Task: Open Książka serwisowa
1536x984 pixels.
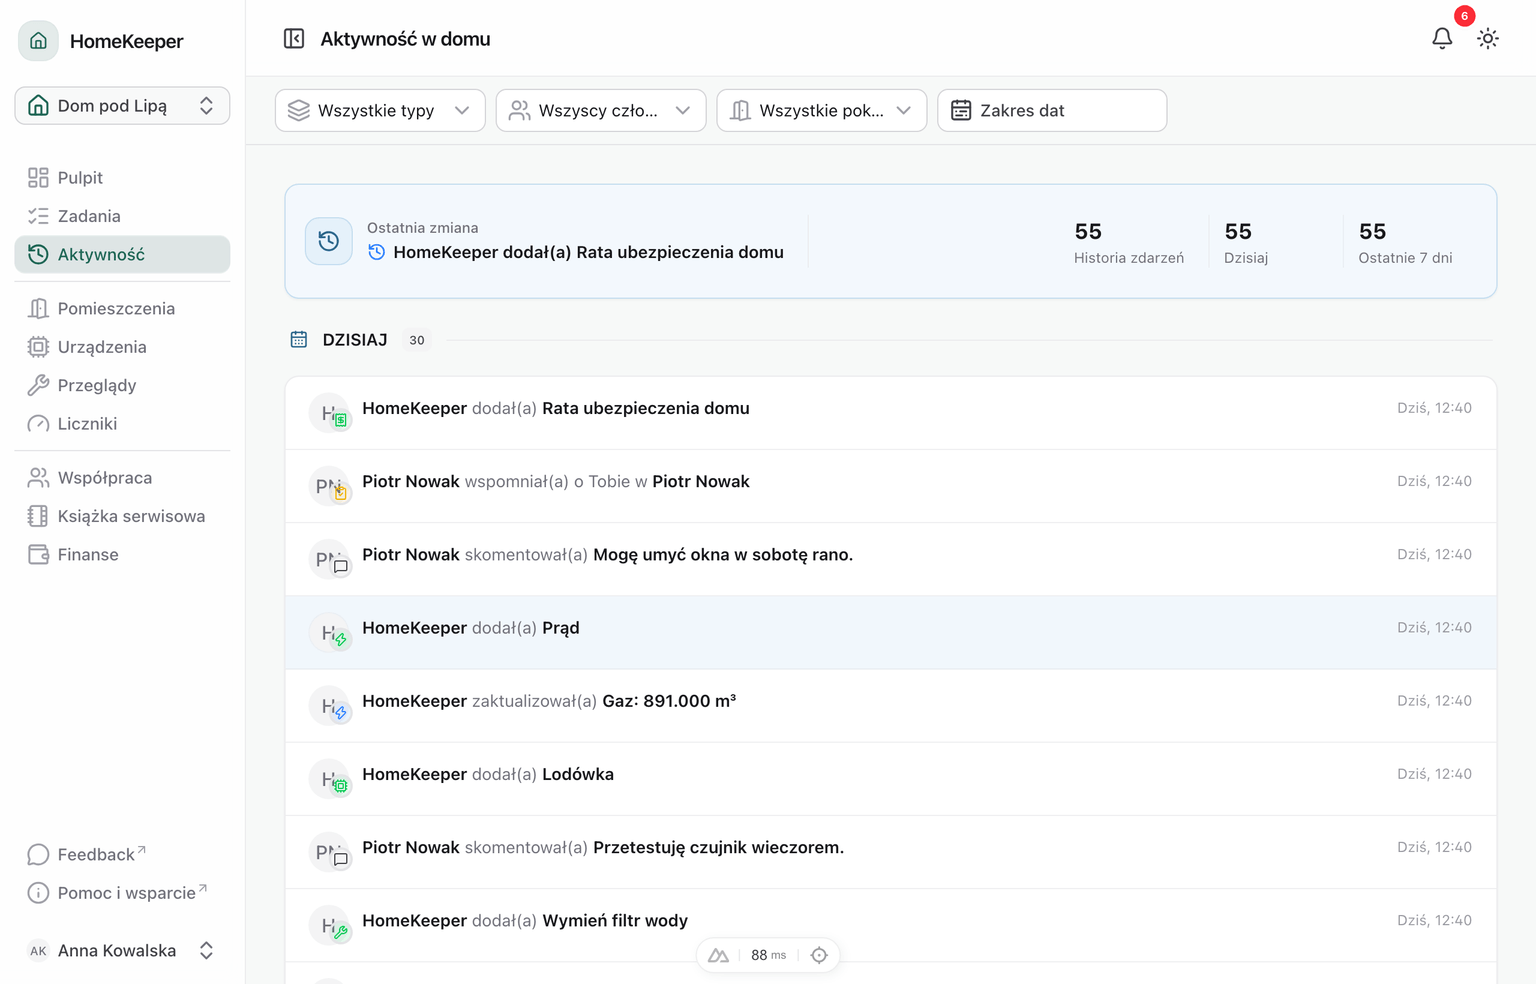Action: (122, 516)
